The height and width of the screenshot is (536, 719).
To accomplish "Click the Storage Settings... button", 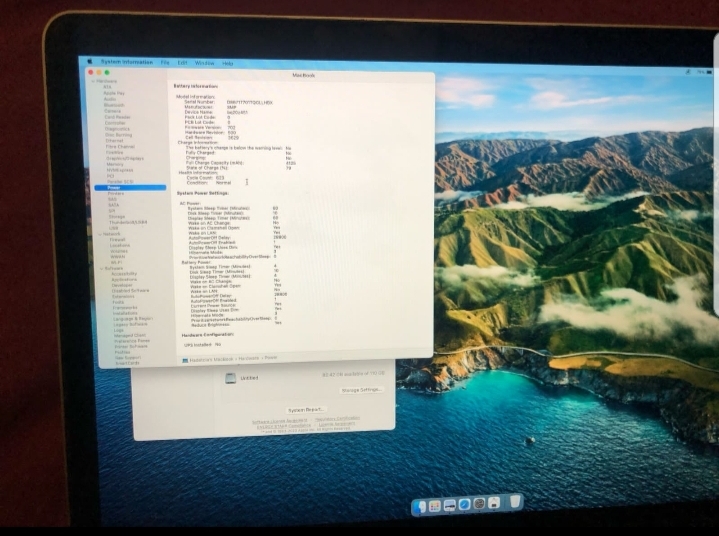I will [361, 389].
